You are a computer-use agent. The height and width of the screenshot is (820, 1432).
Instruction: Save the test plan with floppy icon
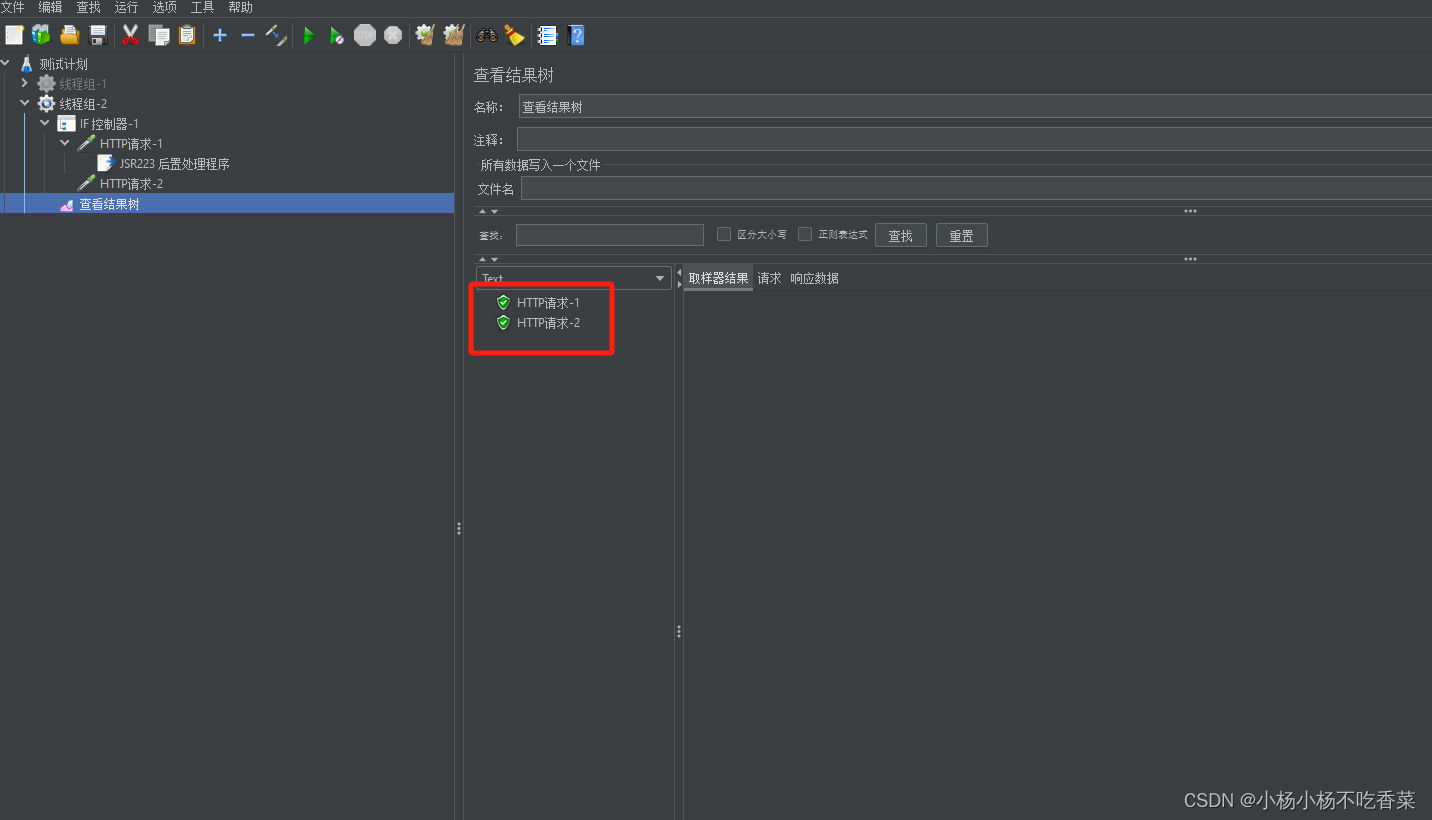[x=98, y=35]
